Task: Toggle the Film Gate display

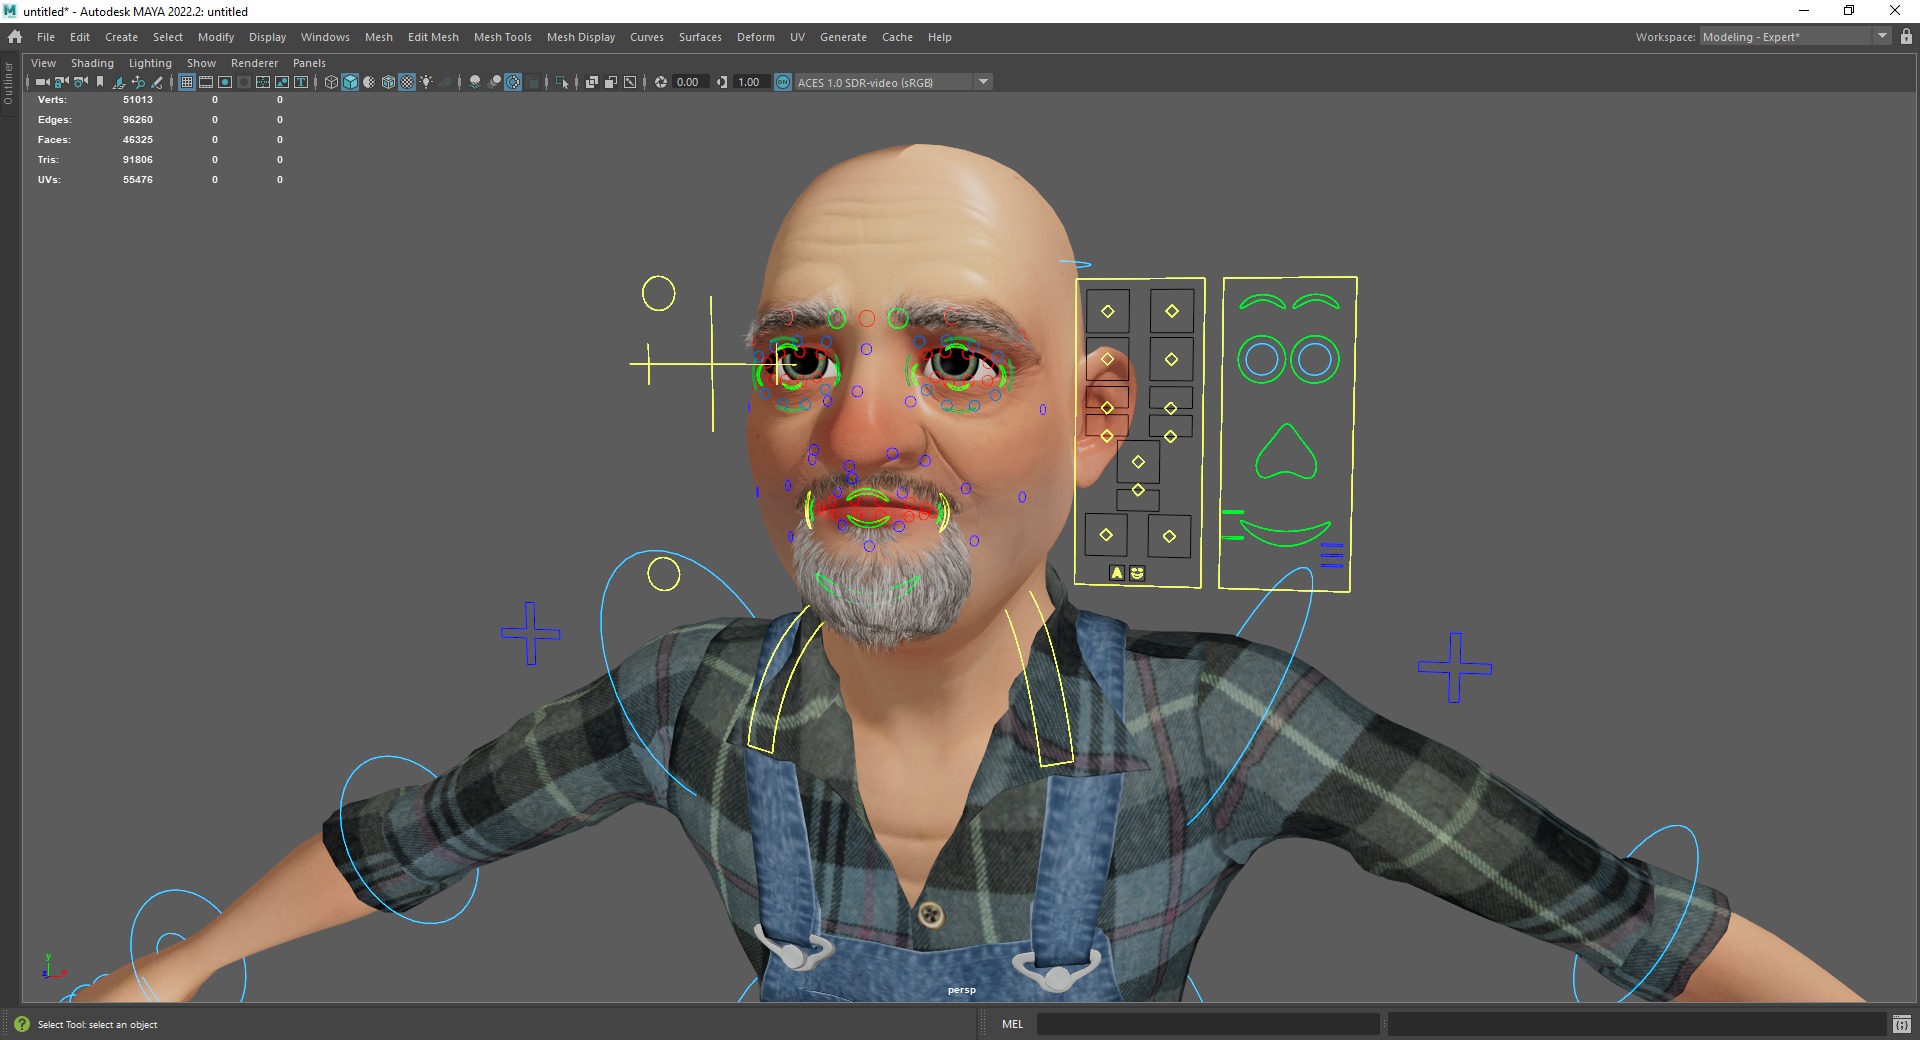Action: coord(206,82)
